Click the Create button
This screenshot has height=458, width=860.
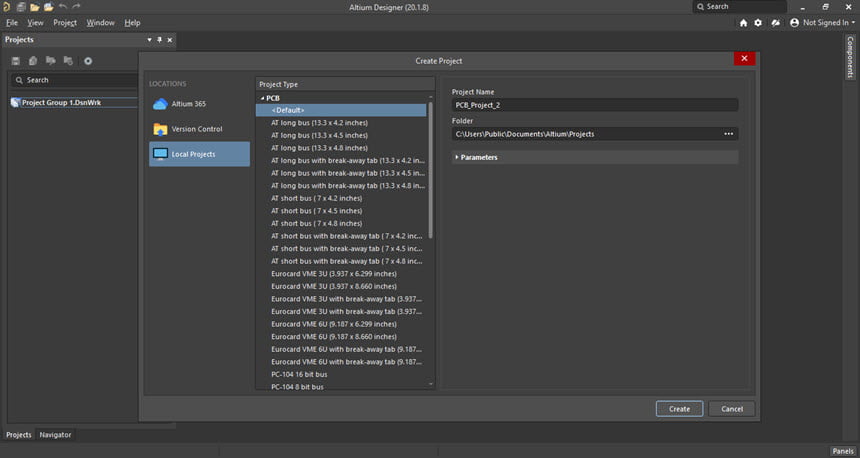tap(679, 409)
